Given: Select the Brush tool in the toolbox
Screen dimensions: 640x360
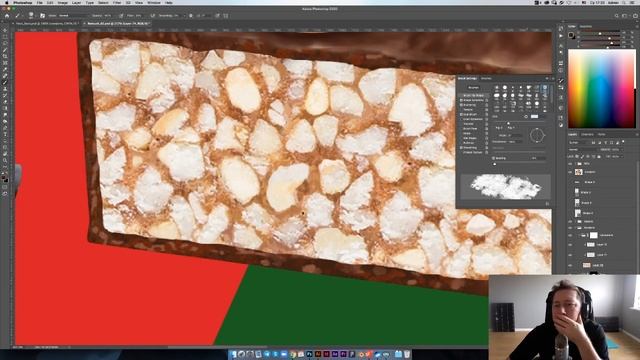Looking at the screenshot, I should tap(5, 82).
